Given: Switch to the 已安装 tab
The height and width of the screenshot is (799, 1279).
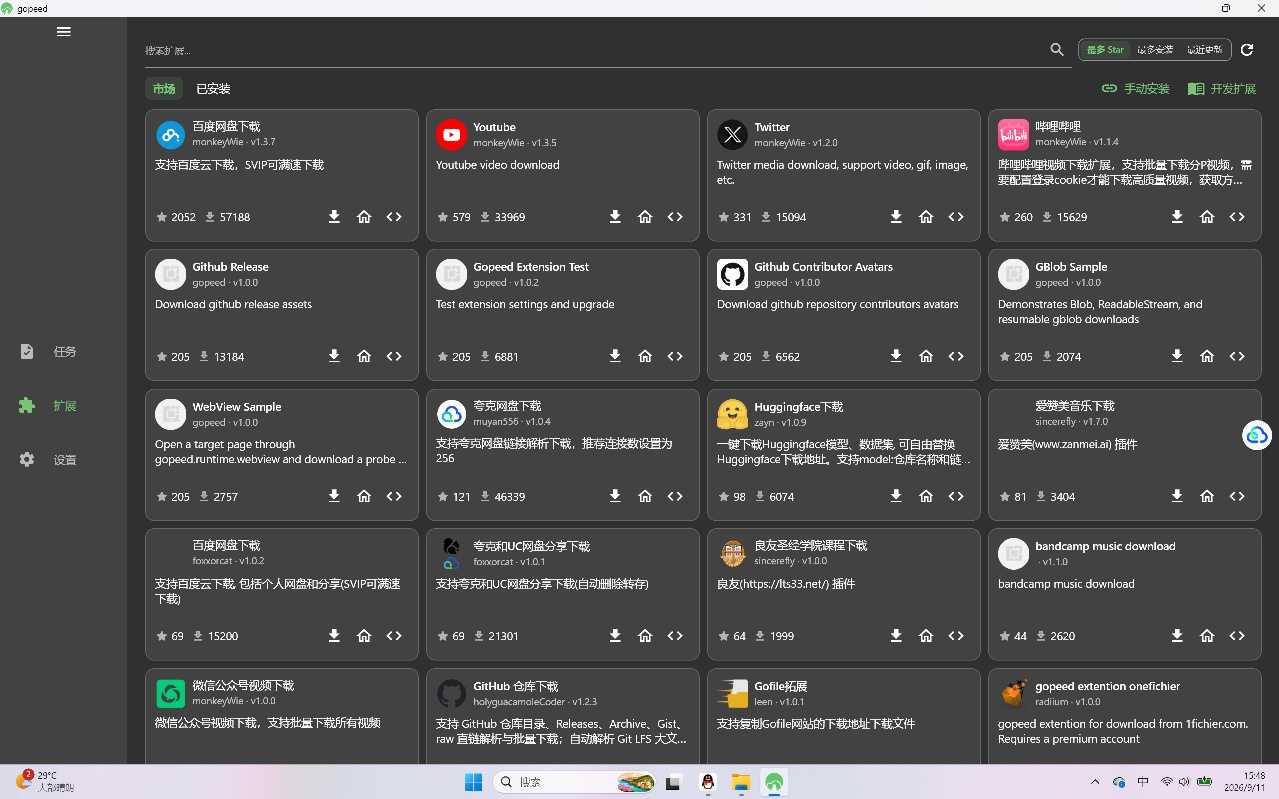Looking at the screenshot, I should (213, 89).
